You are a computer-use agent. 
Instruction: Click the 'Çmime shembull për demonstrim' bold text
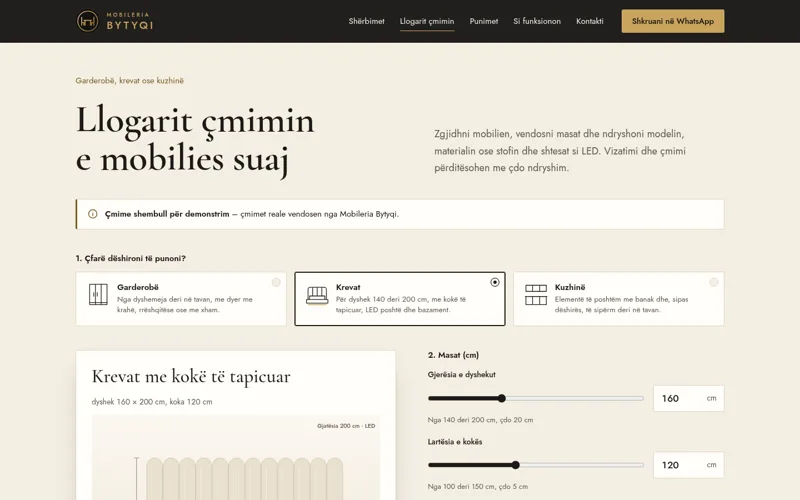coord(167,214)
